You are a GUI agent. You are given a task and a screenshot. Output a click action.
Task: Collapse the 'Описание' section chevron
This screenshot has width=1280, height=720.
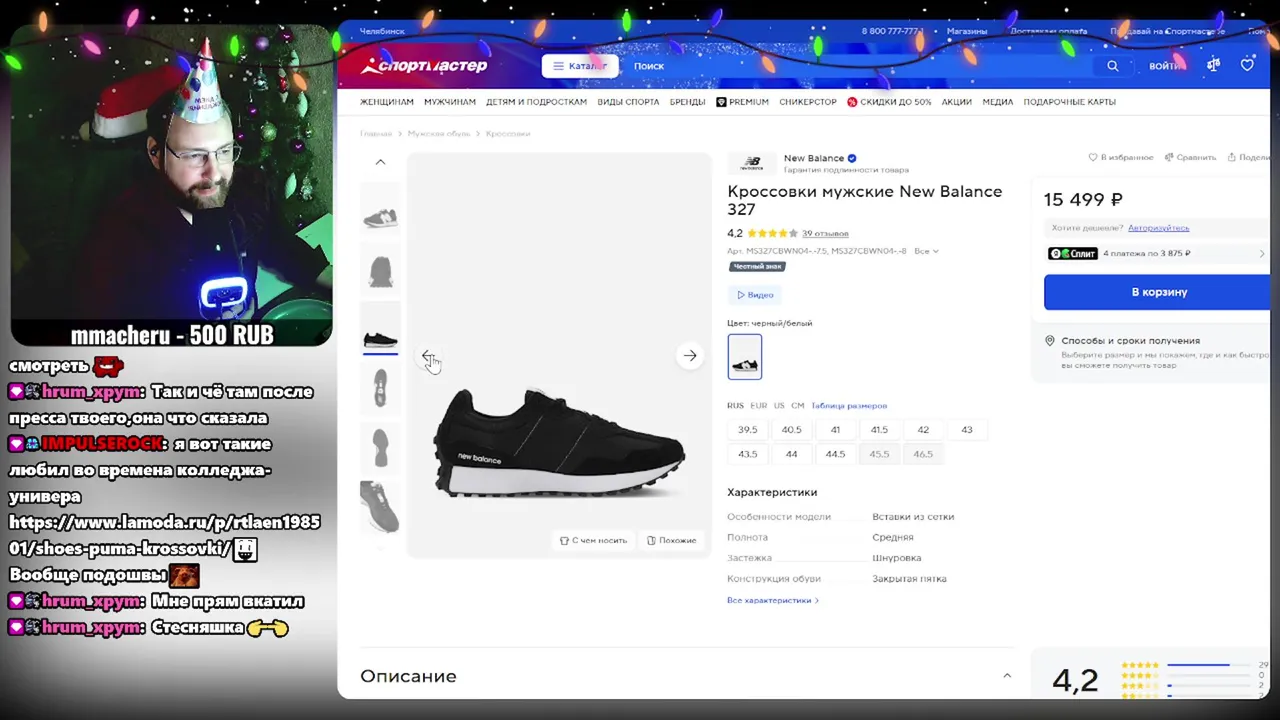[1007, 676]
